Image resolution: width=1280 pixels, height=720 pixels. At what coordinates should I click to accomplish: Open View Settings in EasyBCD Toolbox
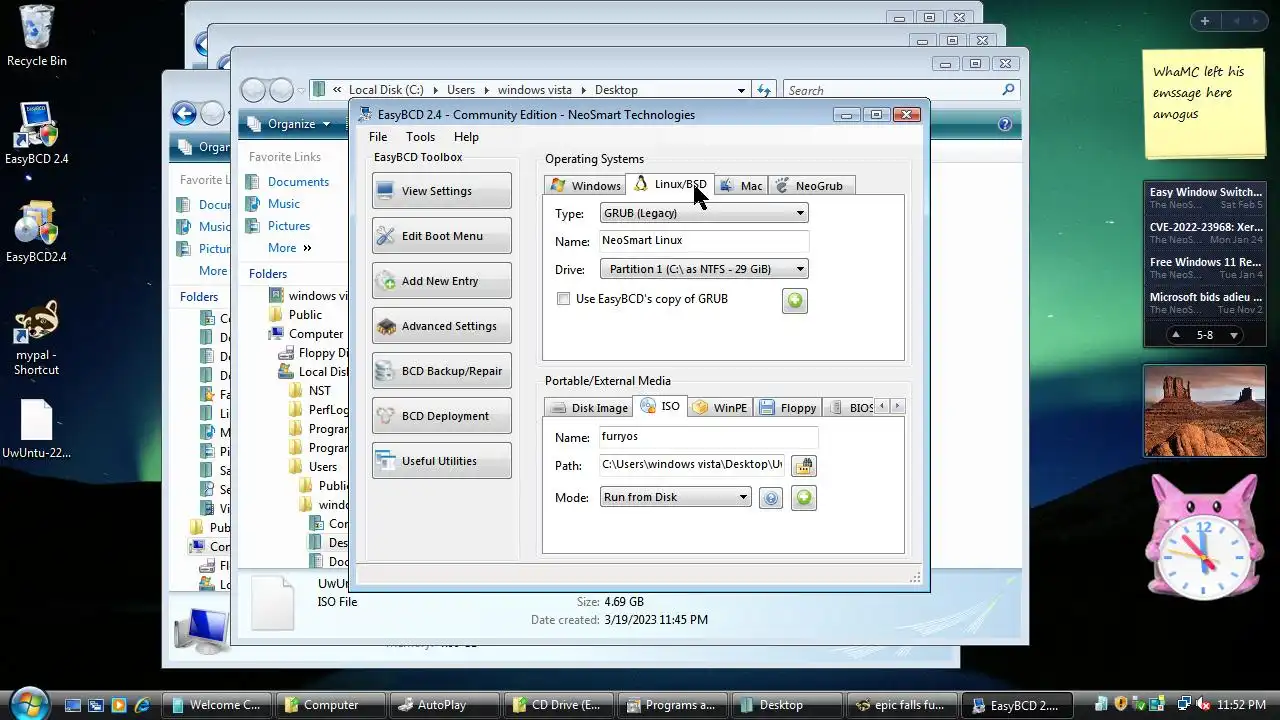click(x=441, y=191)
